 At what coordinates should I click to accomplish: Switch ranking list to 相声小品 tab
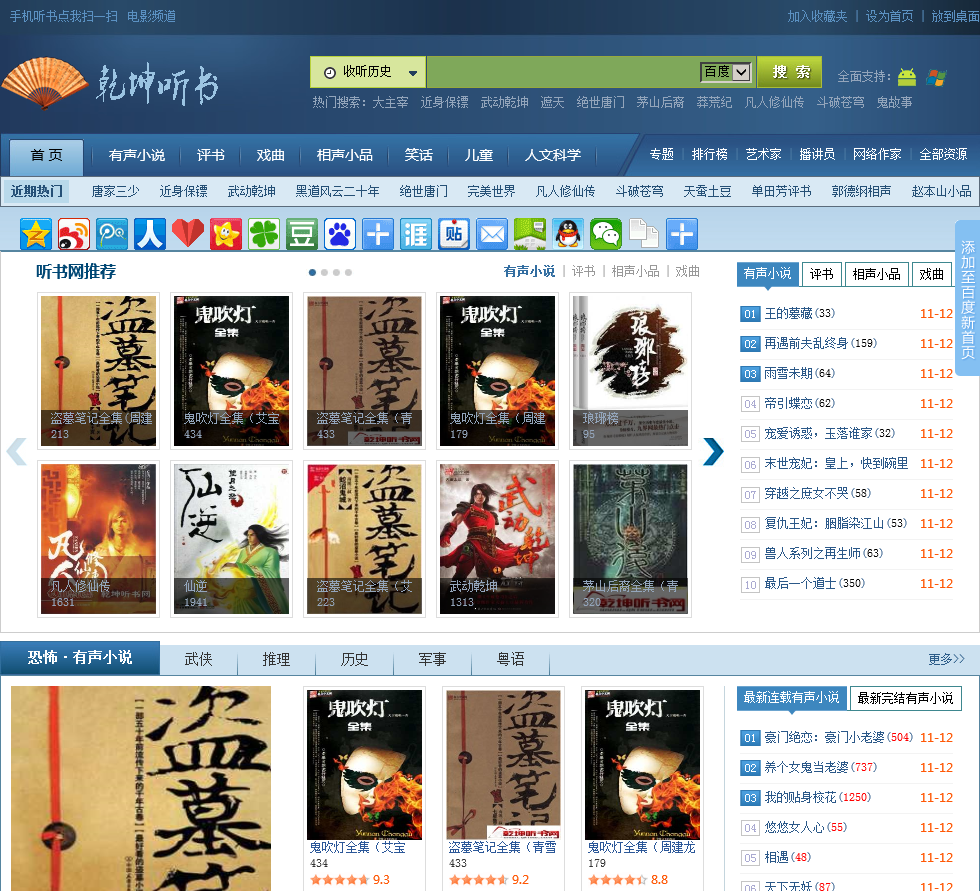coord(876,274)
